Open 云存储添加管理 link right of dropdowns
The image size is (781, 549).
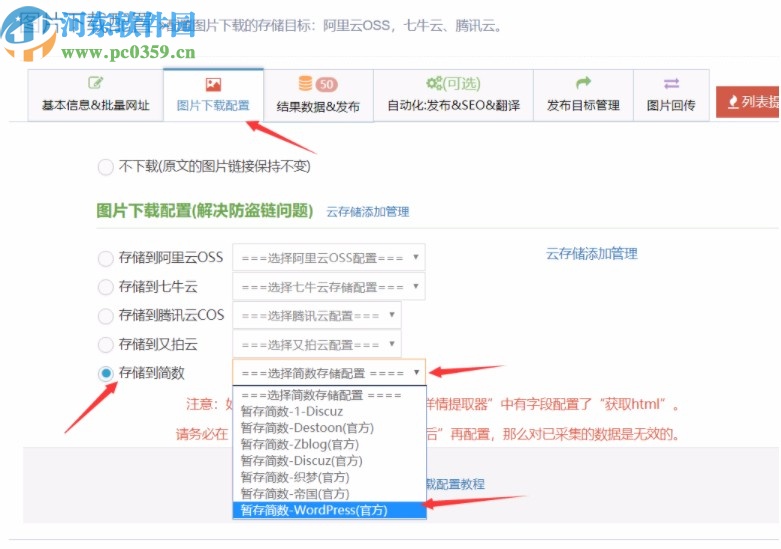591,254
